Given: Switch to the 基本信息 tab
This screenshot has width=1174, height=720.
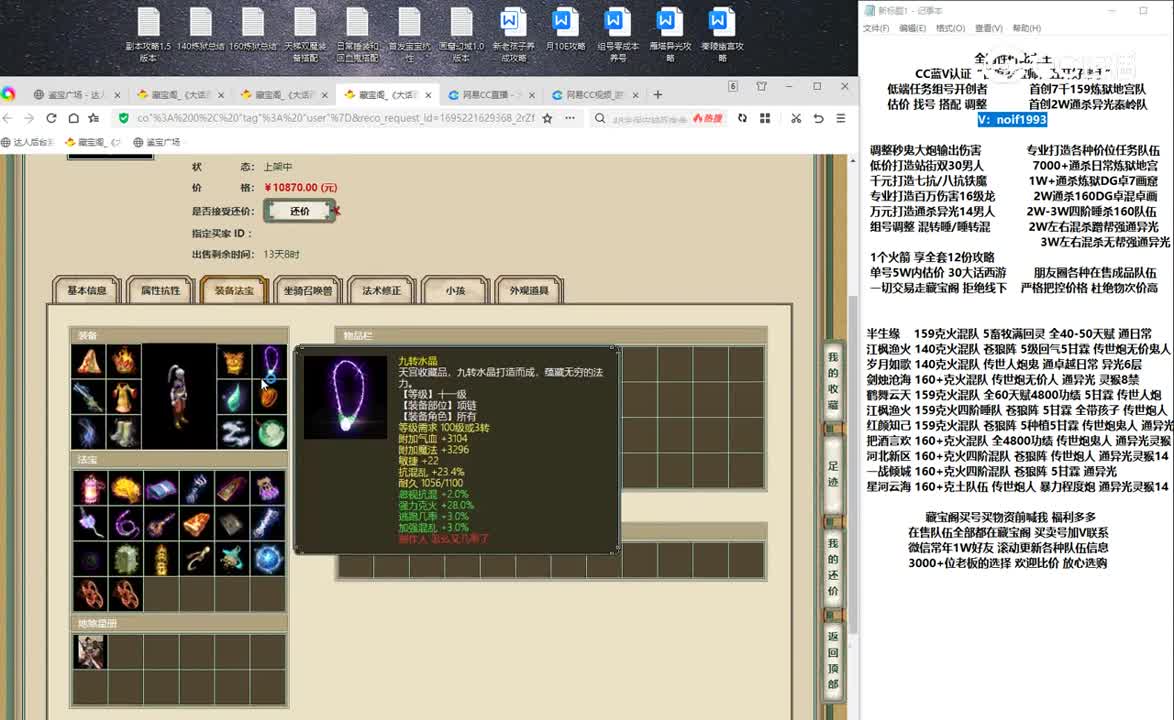Looking at the screenshot, I should (87, 290).
